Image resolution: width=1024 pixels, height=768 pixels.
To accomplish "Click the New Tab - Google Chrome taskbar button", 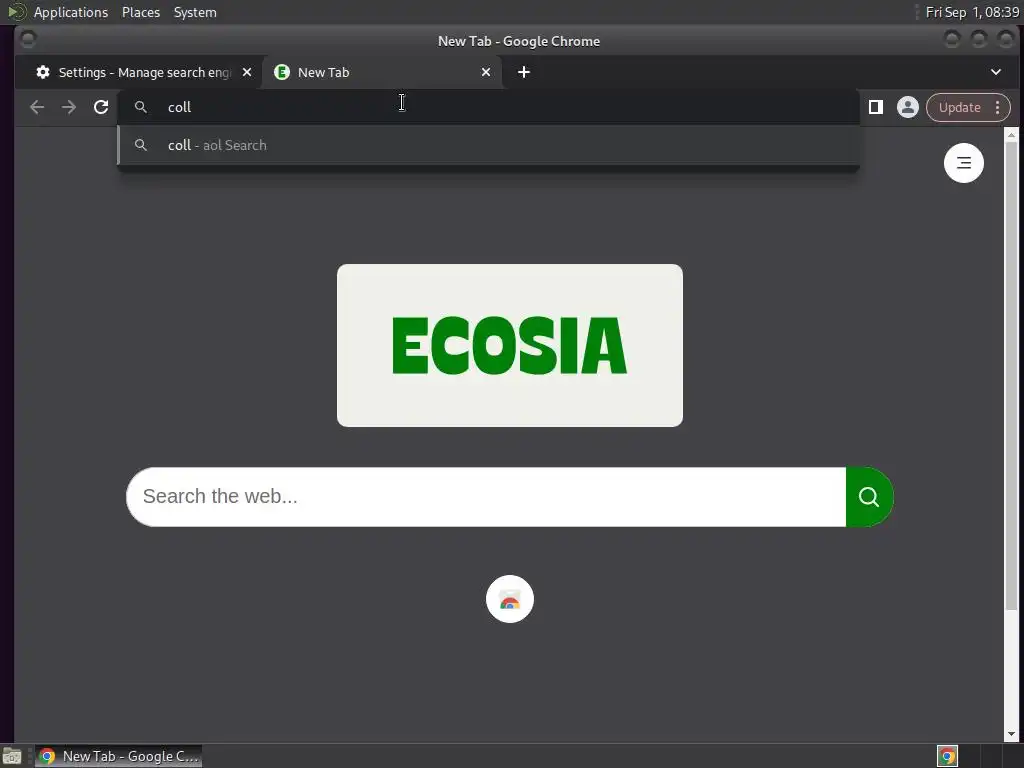I will 118,756.
